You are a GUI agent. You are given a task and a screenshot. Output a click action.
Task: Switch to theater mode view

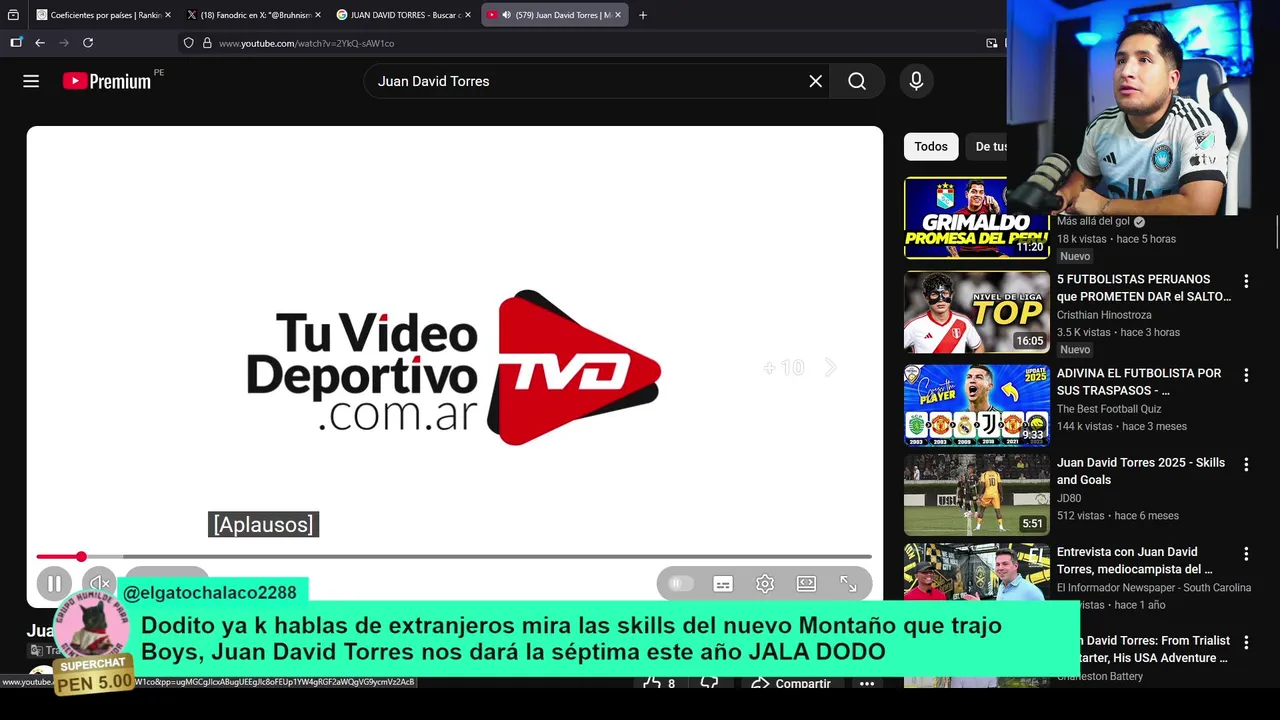806,583
